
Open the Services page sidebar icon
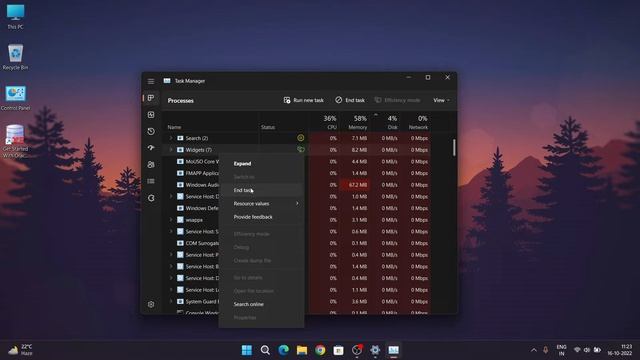point(151,198)
